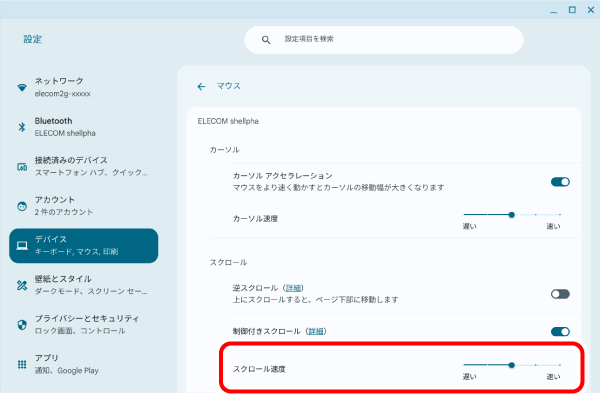The width and height of the screenshot is (600, 397).
Task: Click the search magnifier icon
Action: click(266, 39)
